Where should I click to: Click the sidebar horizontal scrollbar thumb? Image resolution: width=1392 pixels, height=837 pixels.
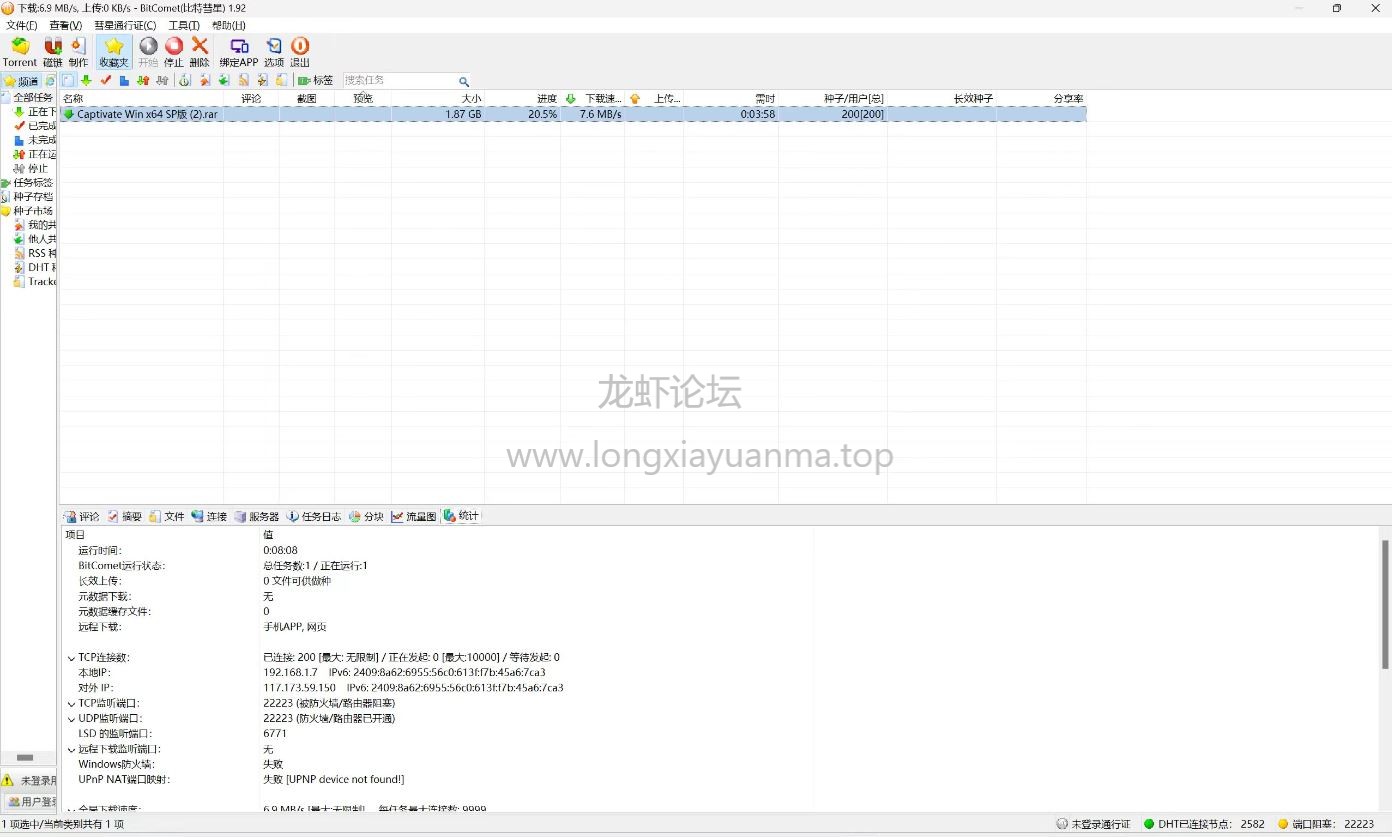click(x=25, y=758)
